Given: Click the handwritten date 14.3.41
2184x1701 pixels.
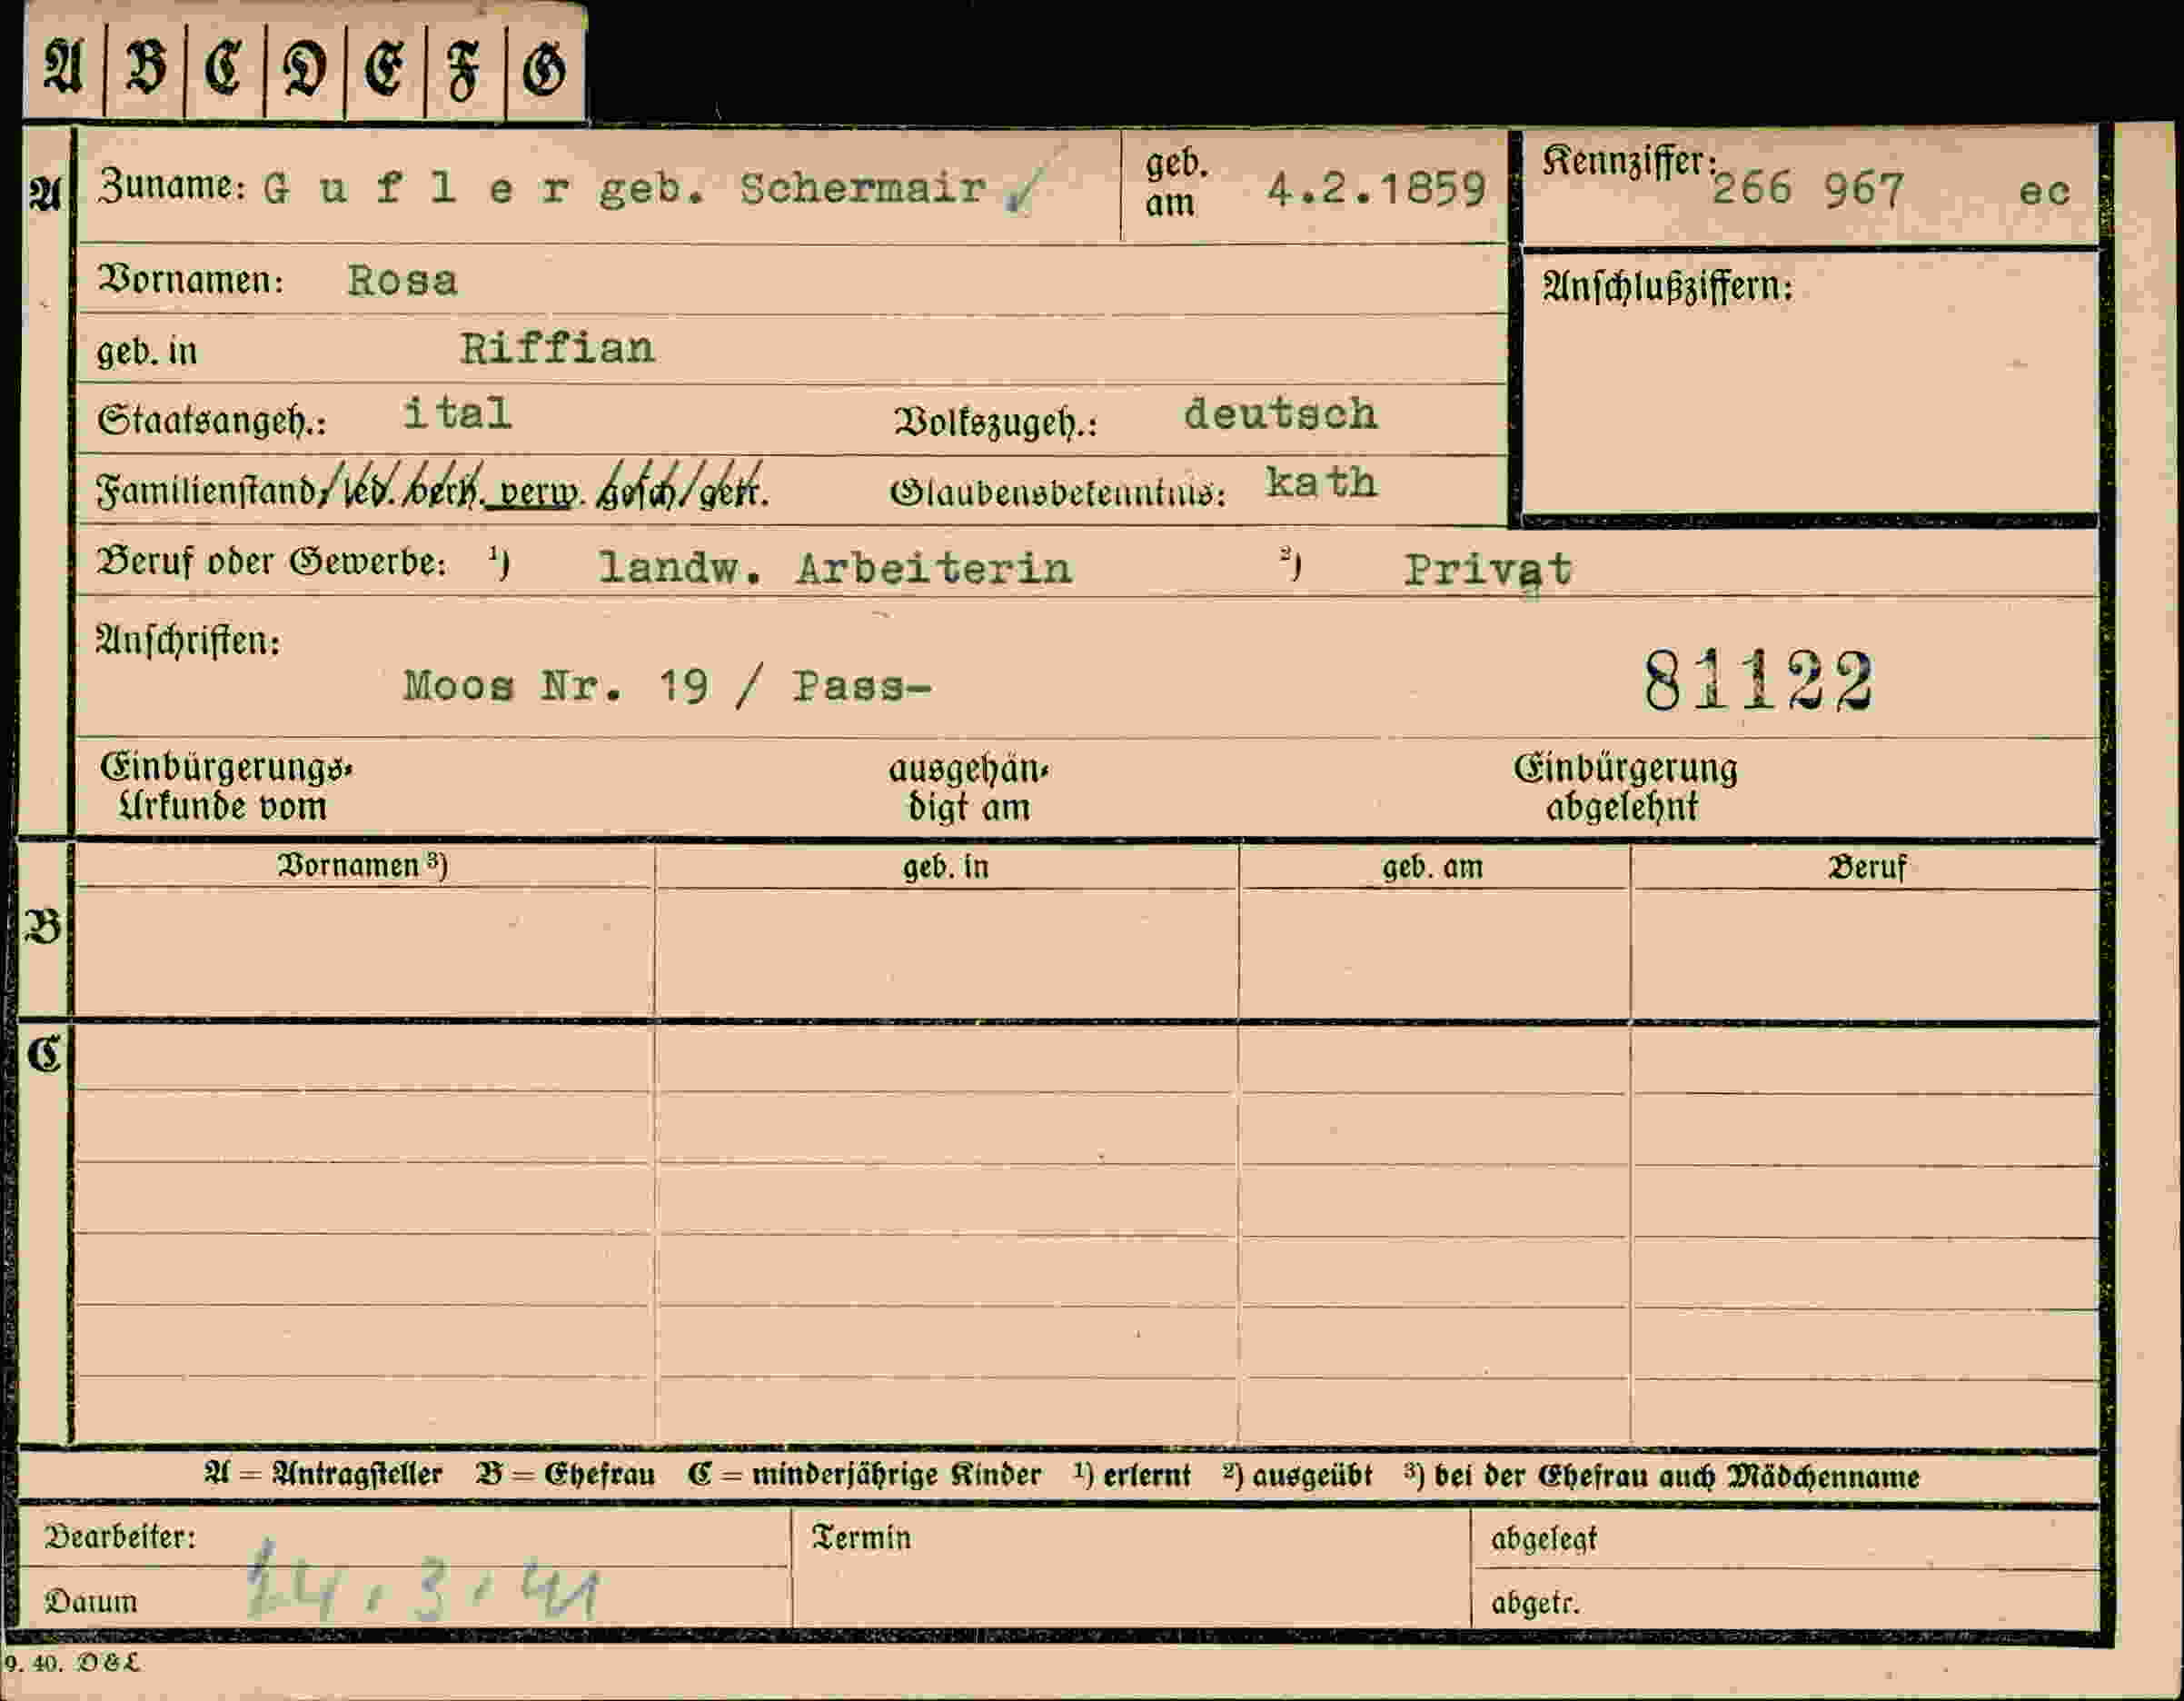Looking at the screenshot, I should coord(424,1584).
